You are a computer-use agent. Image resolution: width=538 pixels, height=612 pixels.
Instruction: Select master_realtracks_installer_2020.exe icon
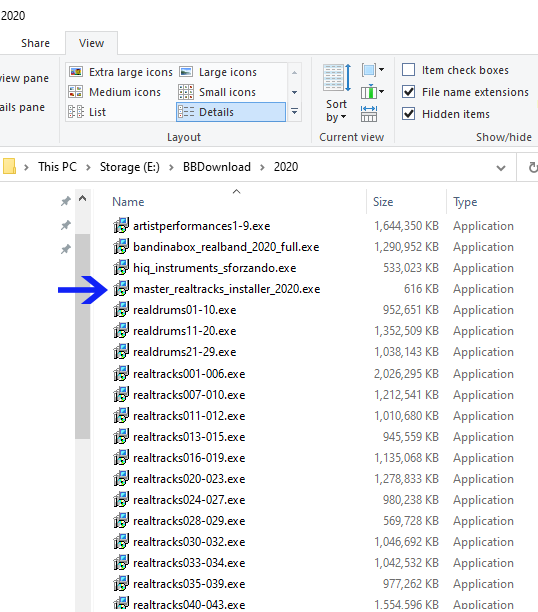121,288
